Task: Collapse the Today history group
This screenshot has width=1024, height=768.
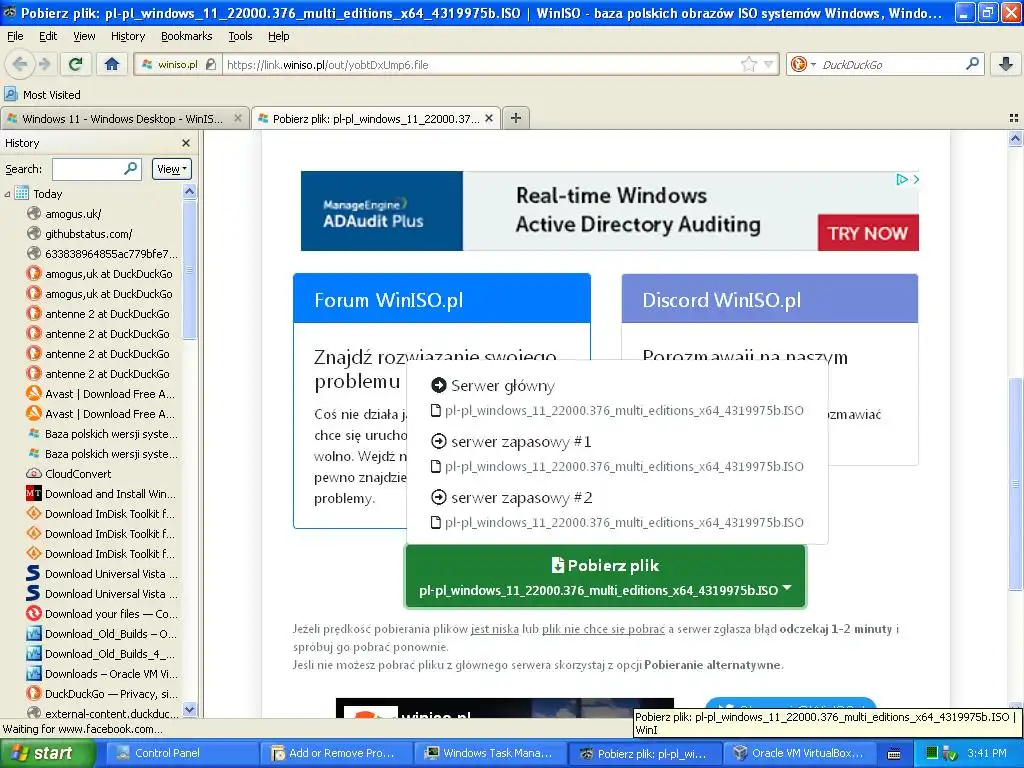Action: click(7, 194)
